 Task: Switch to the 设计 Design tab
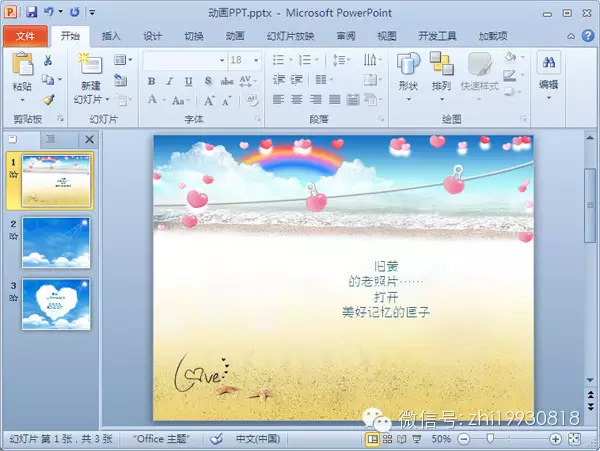click(153, 36)
